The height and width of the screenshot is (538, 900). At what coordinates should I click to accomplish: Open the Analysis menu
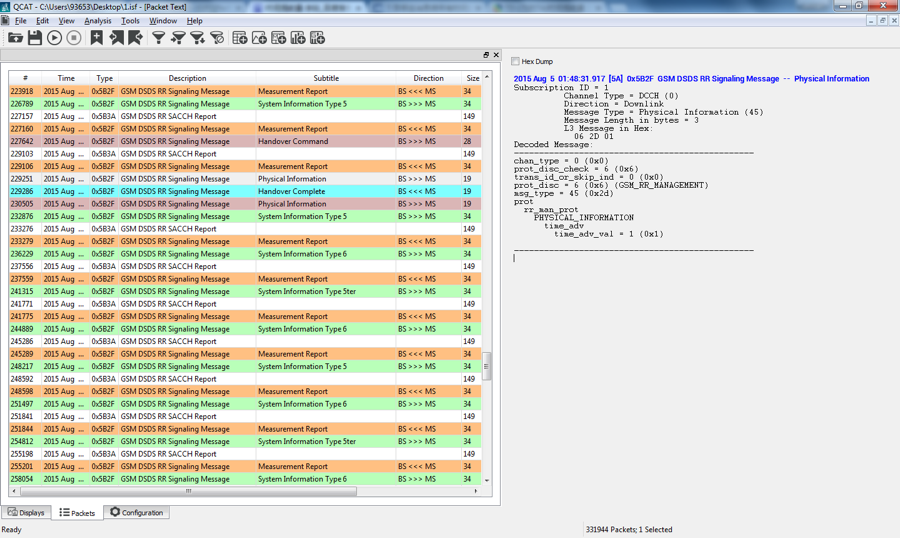98,21
